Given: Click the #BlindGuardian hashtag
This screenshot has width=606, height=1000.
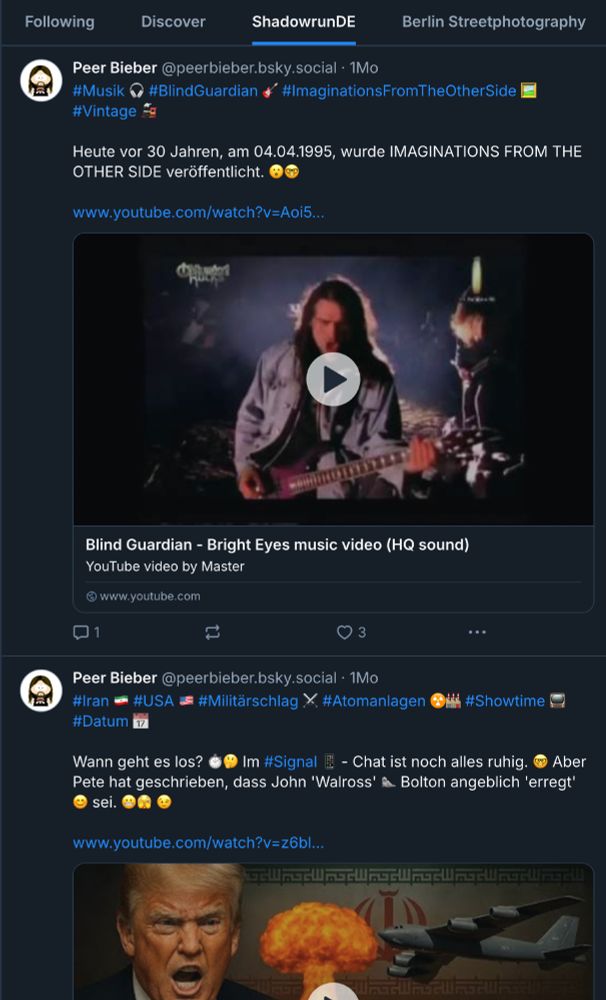Looking at the screenshot, I should point(203,91).
